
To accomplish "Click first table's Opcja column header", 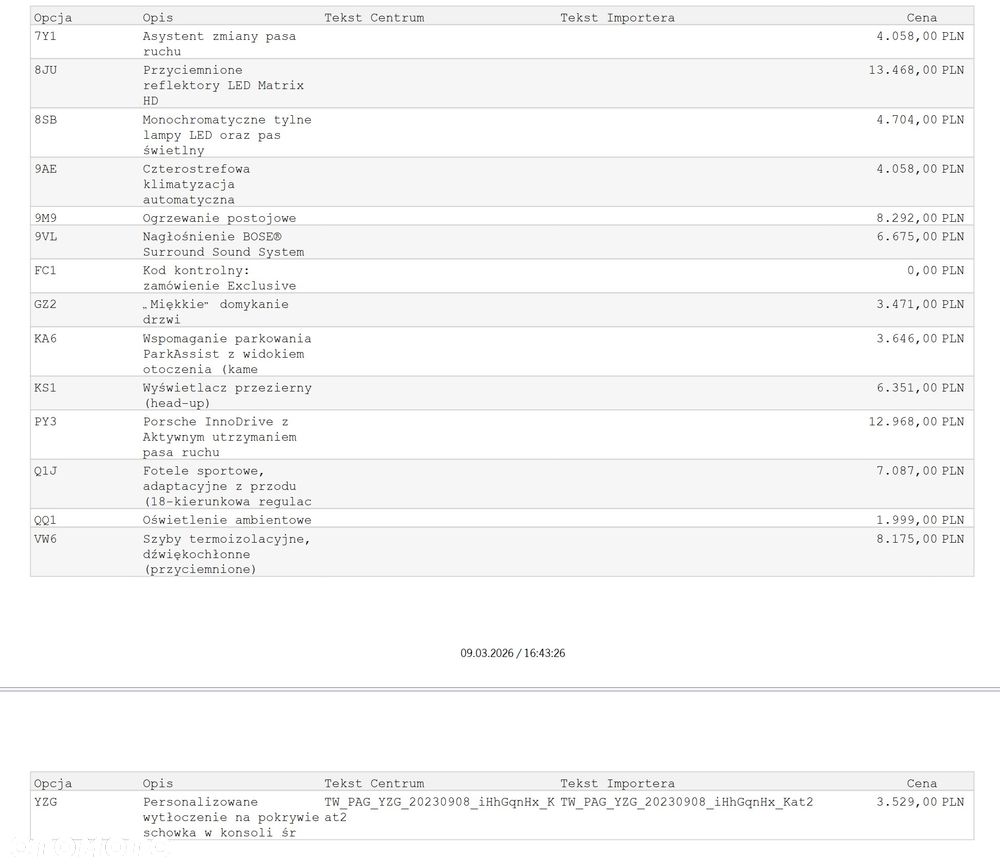I will tap(53, 18).
